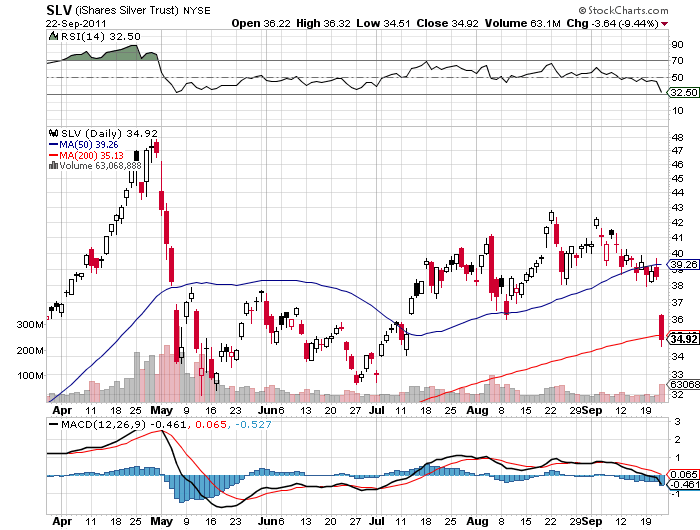The height and width of the screenshot is (530, 700).
Task: Click Jun on the MACD panel date axis
Action: click(x=268, y=521)
